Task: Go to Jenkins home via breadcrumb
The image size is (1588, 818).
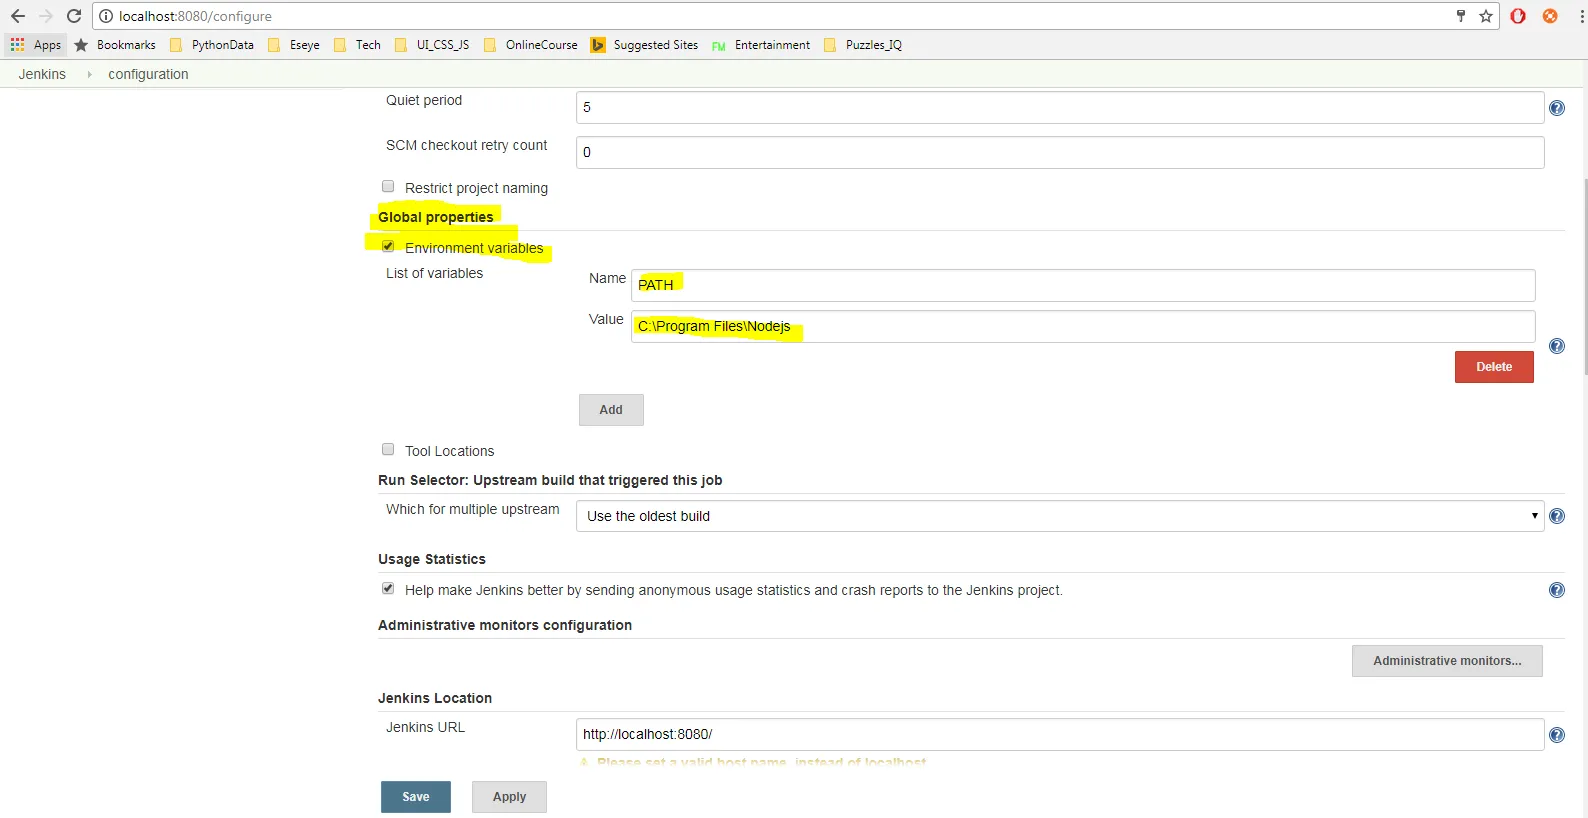Action: 42,74
